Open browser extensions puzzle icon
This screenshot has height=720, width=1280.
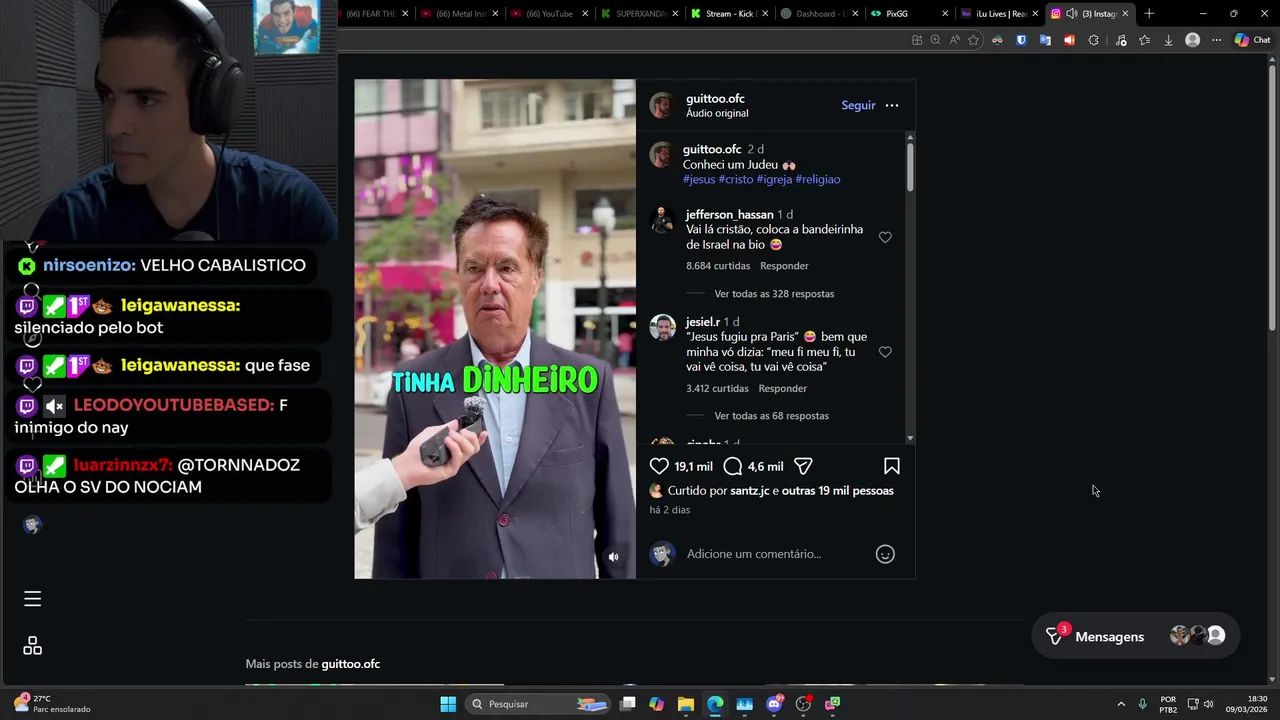tap(1093, 40)
